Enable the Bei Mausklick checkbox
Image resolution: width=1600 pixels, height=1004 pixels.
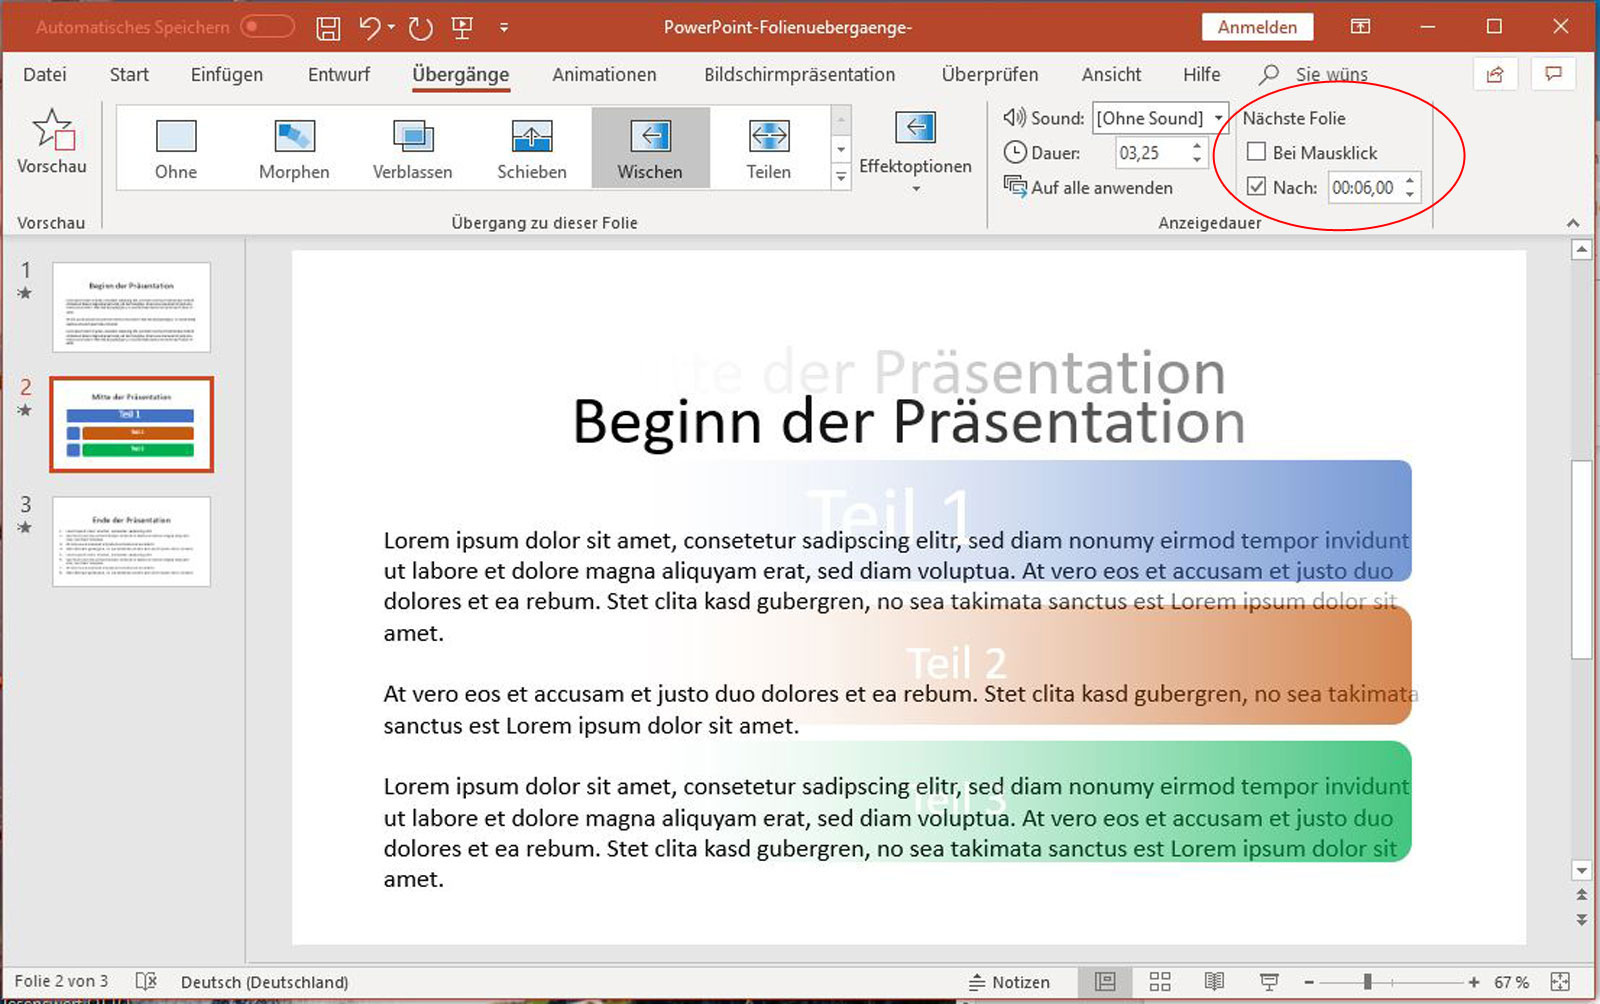1257,152
